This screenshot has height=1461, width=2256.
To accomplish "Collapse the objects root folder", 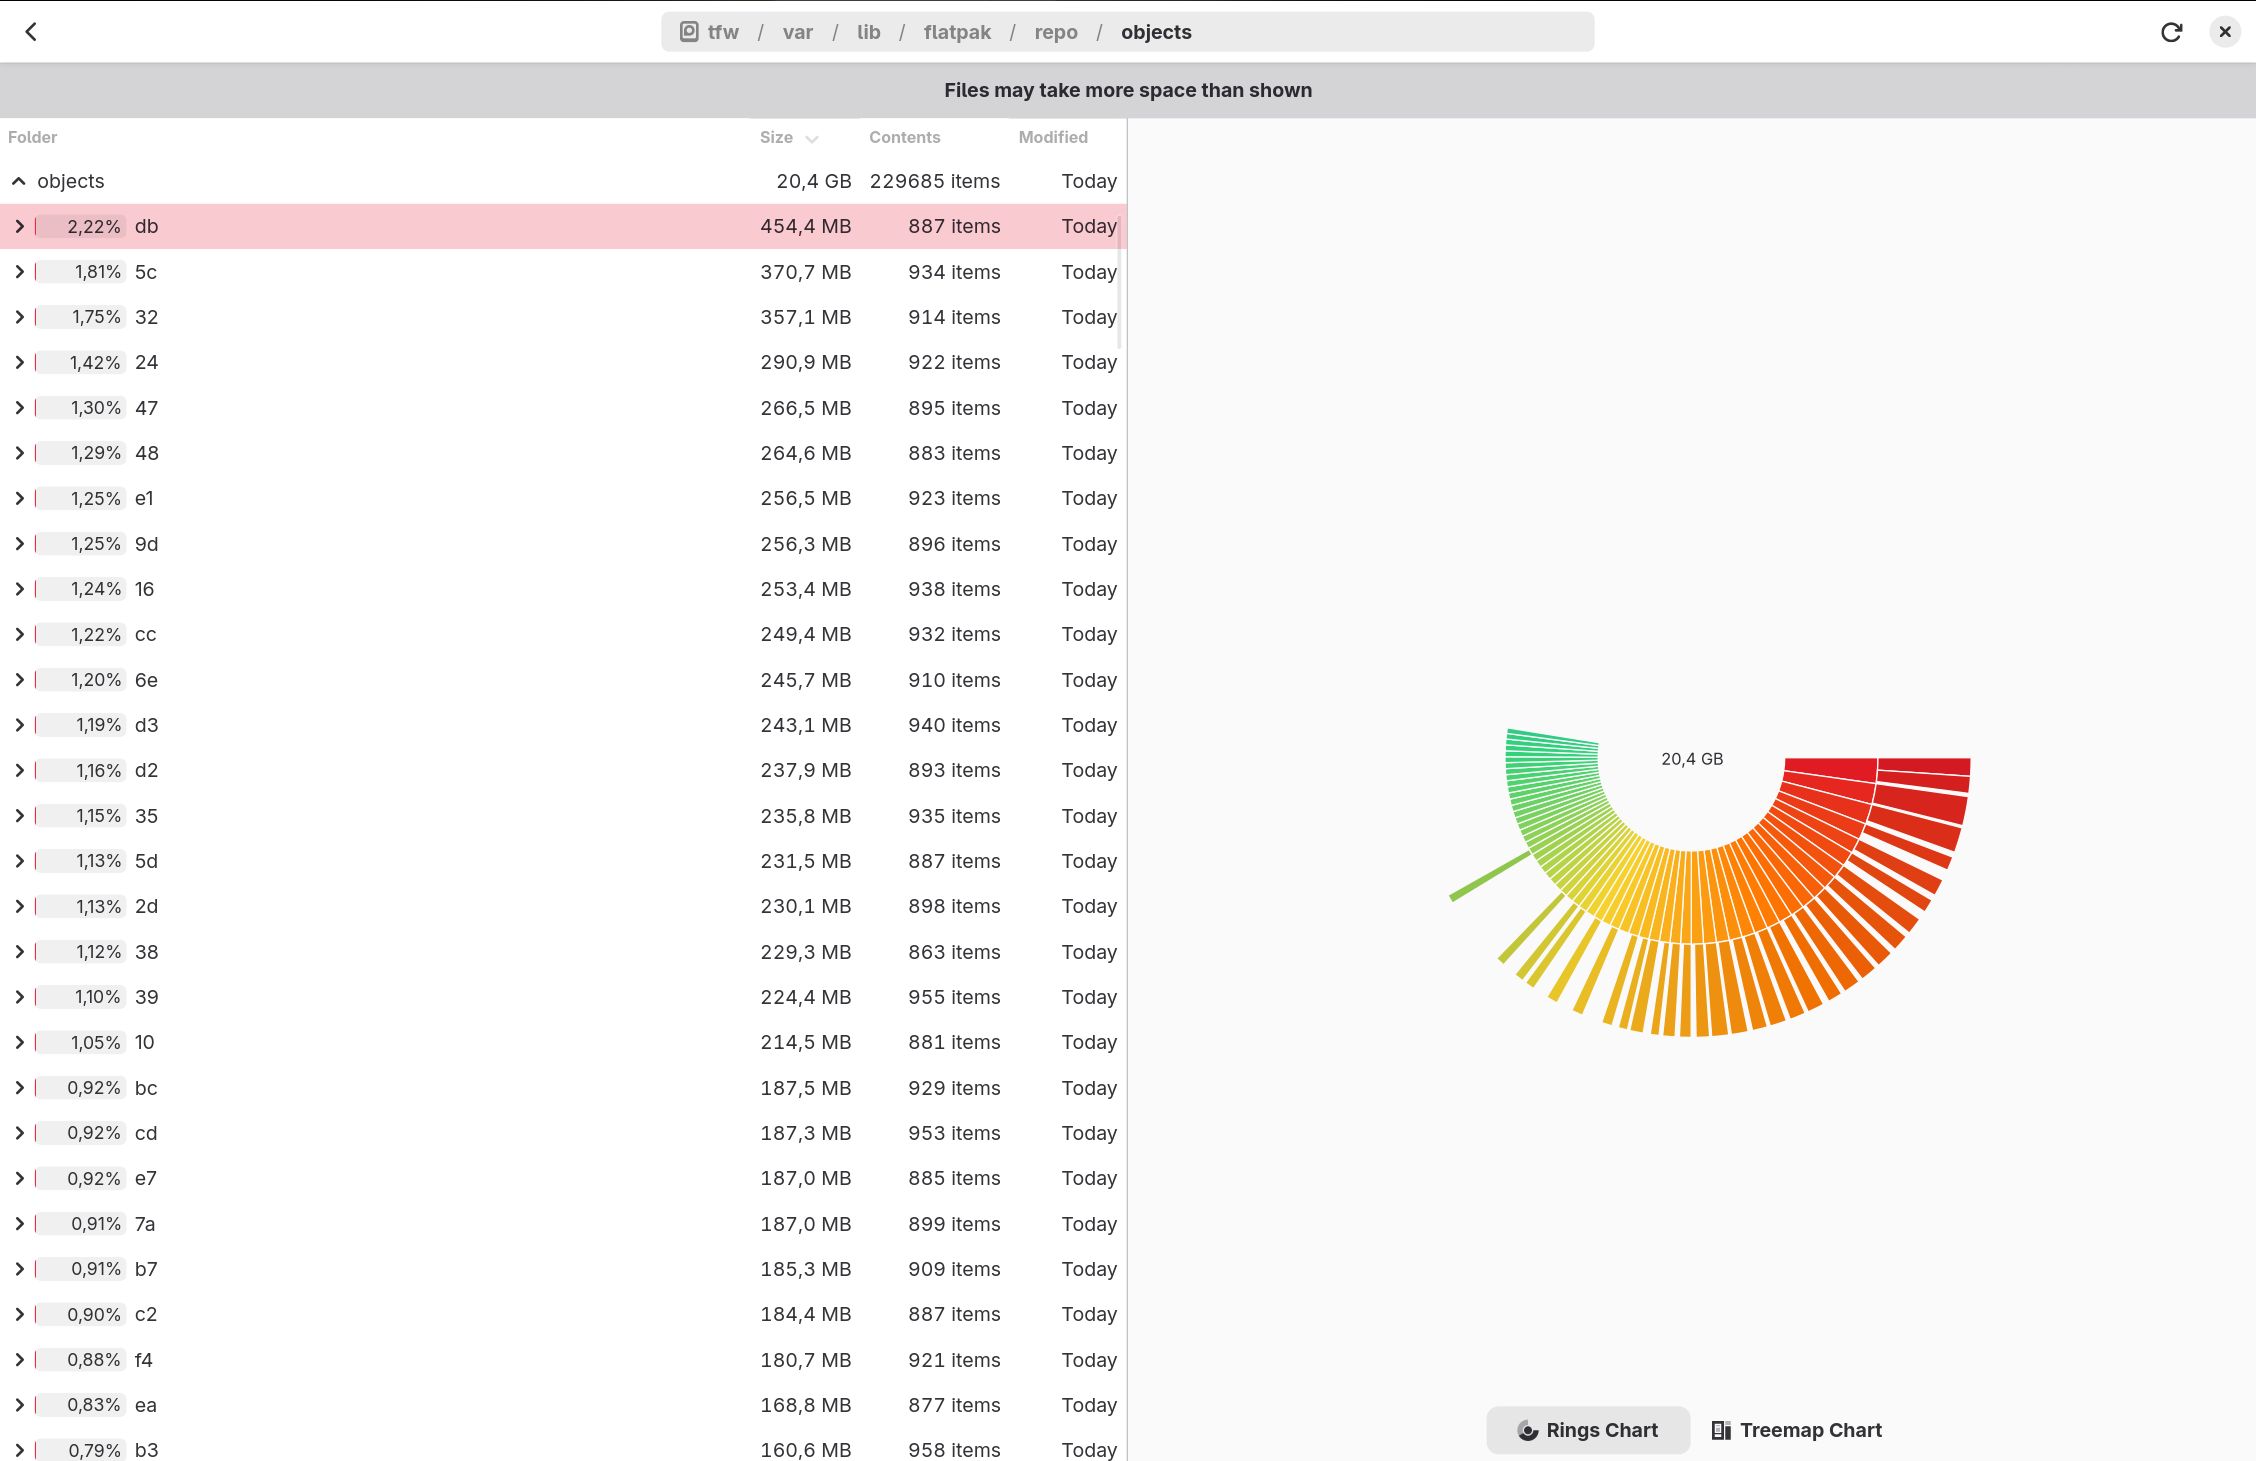I will (18, 181).
